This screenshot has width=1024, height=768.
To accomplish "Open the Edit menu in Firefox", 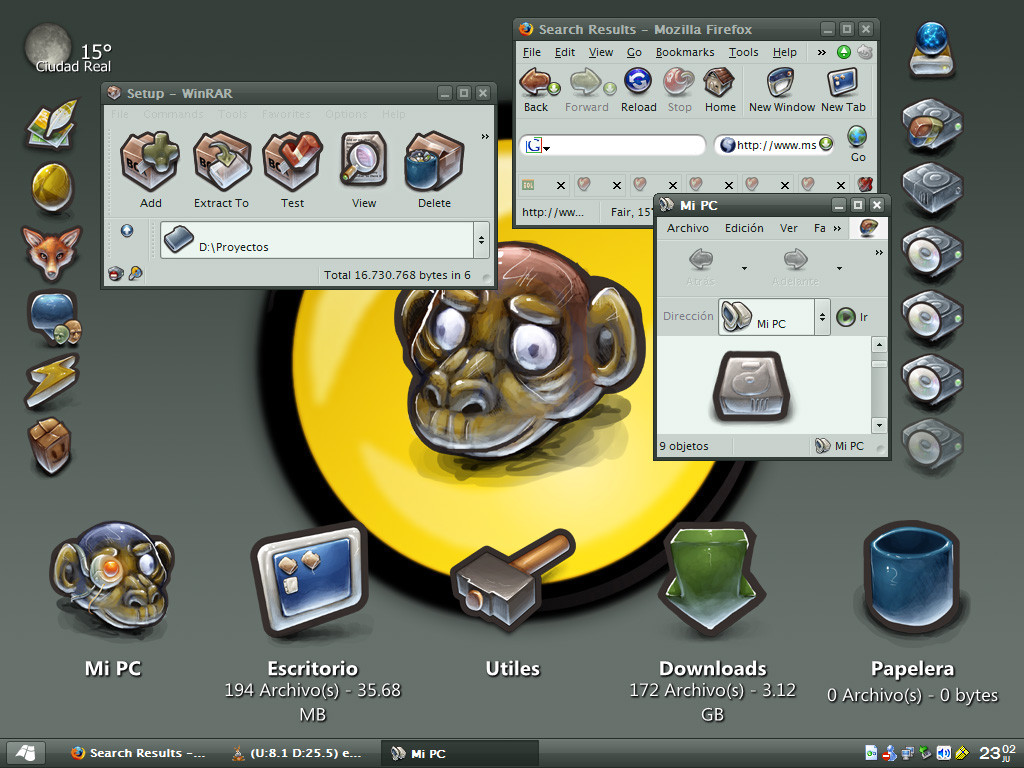I will (565, 52).
